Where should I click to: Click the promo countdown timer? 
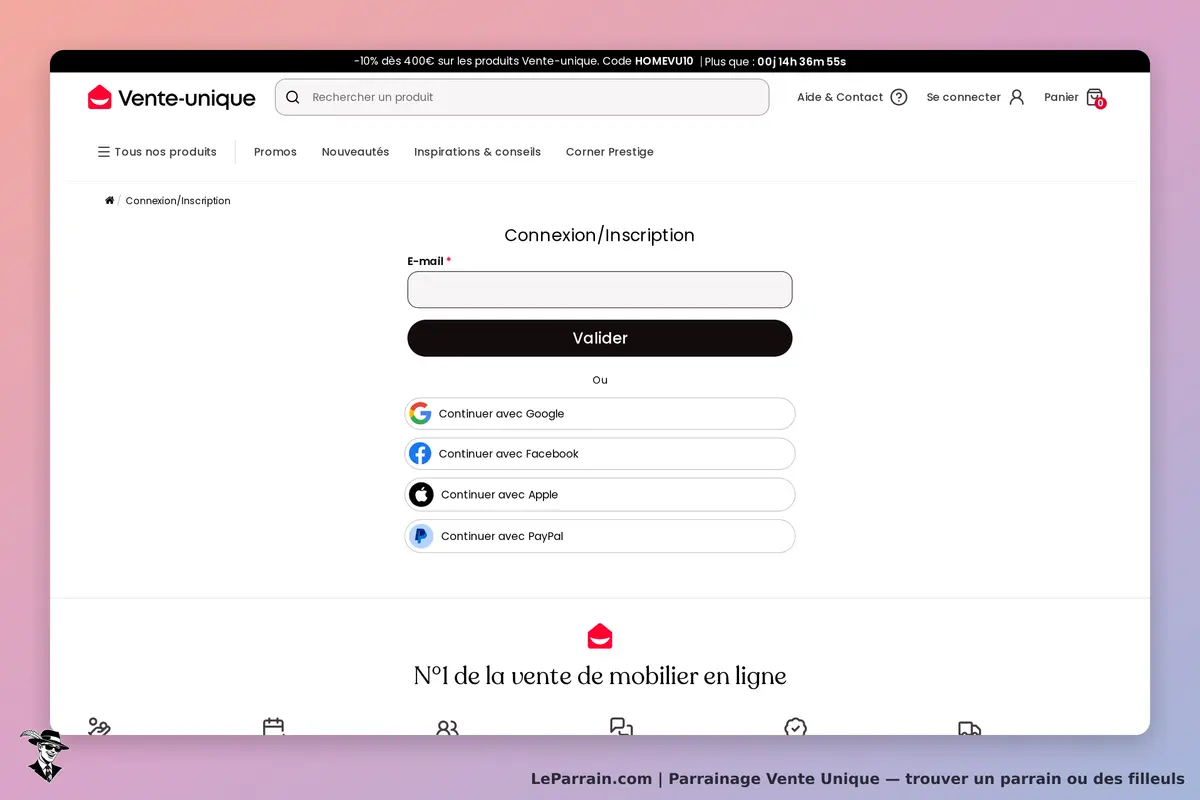(x=802, y=61)
